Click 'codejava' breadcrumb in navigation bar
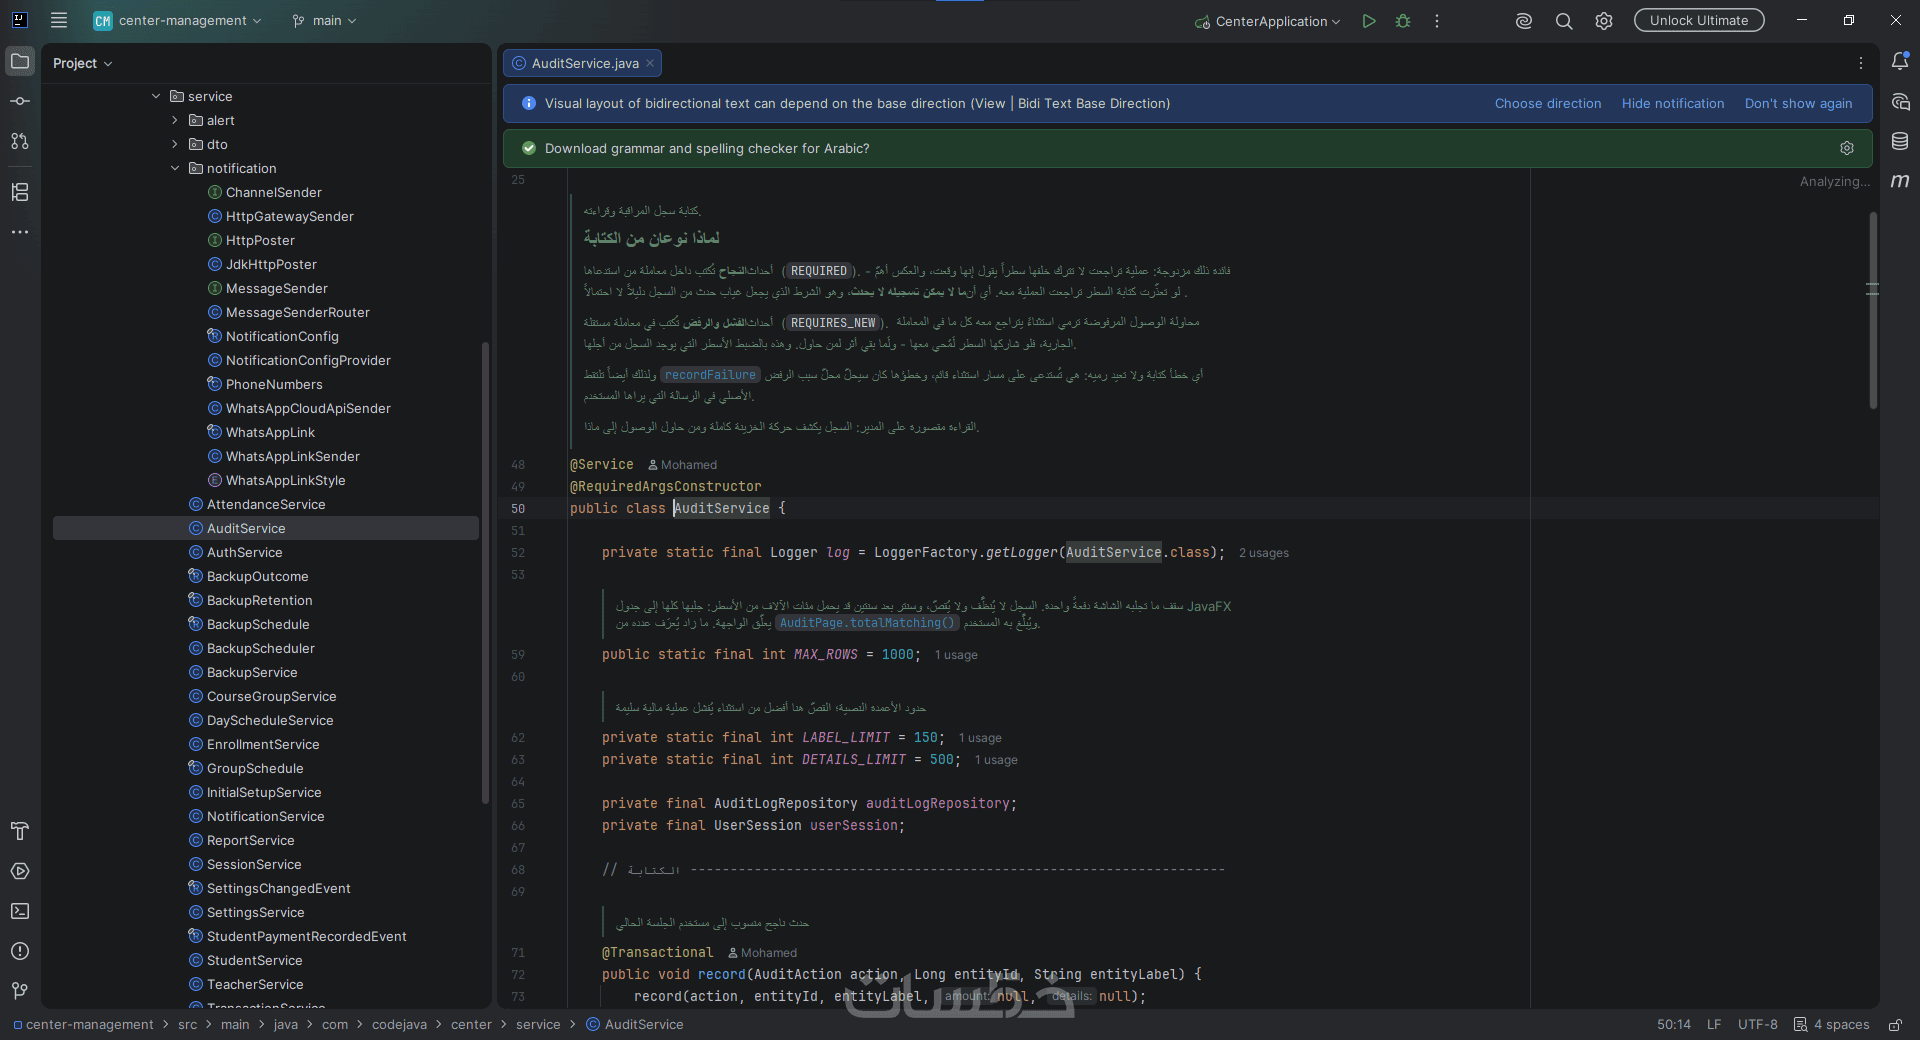Screen dimensions: 1920x1040 coord(399,1025)
